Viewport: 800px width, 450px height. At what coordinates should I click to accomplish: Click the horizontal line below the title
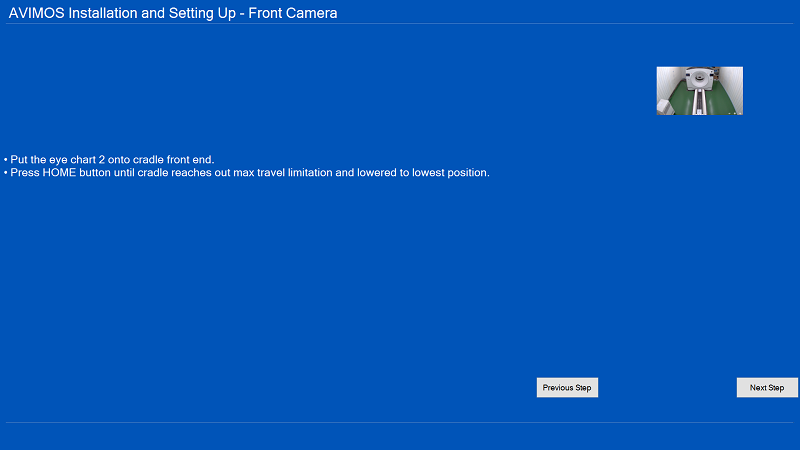click(x=400, y=24)
